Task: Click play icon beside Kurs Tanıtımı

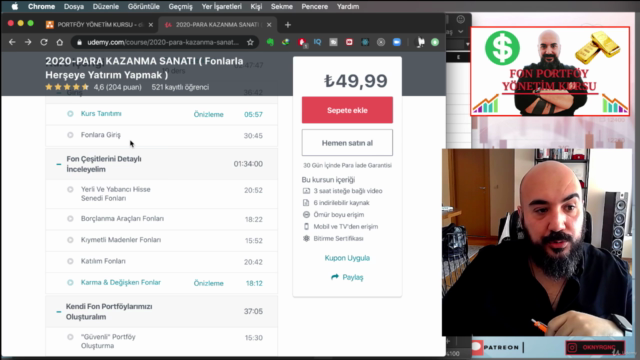Action: [x=70, y=114]
